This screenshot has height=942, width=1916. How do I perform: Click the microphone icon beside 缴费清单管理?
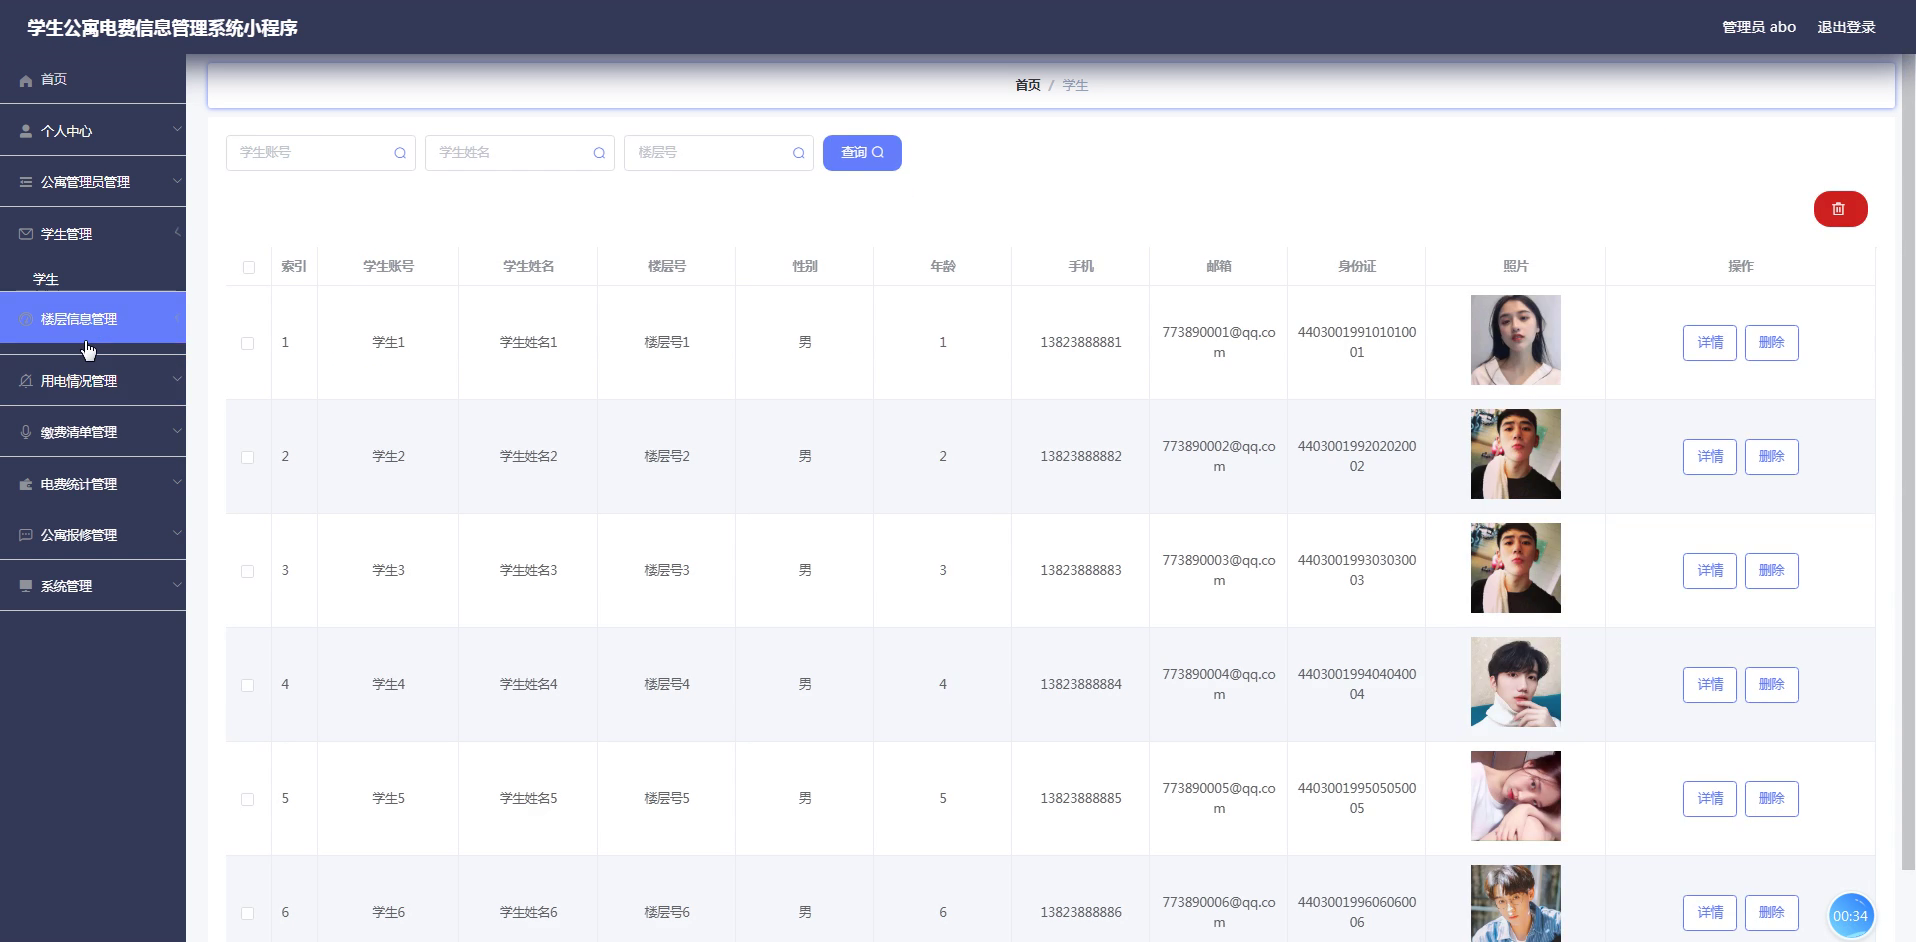[26, 432]
